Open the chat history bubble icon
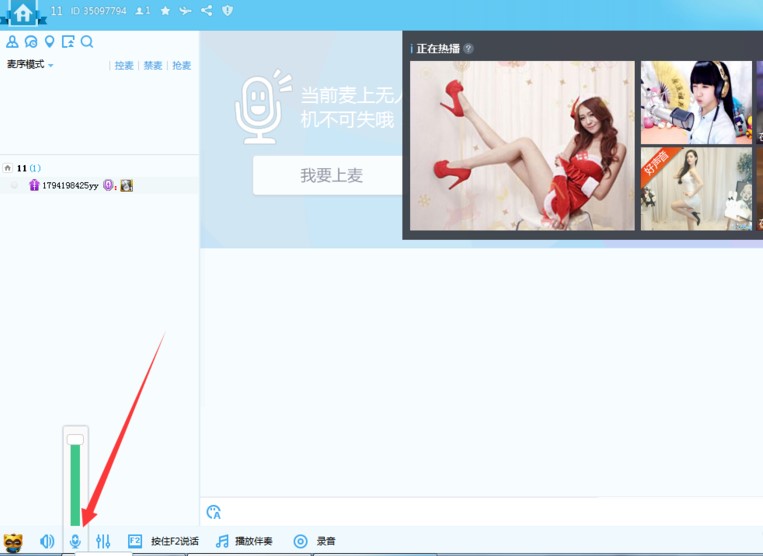 [x=31, y=42]
